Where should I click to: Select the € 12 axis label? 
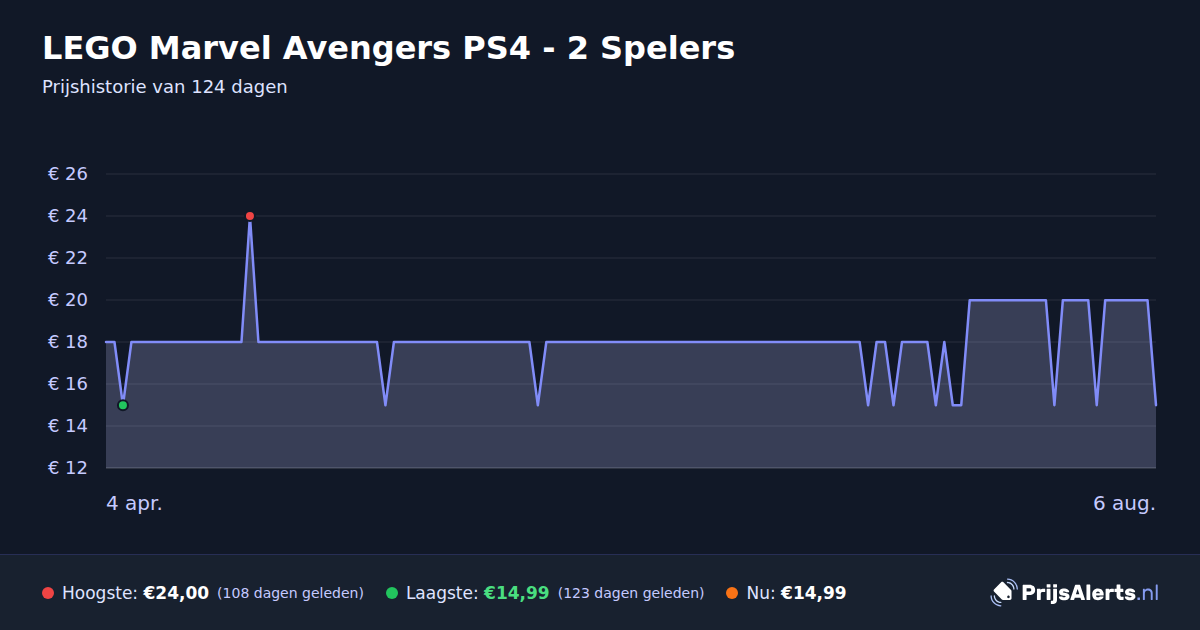click(68, 468)
